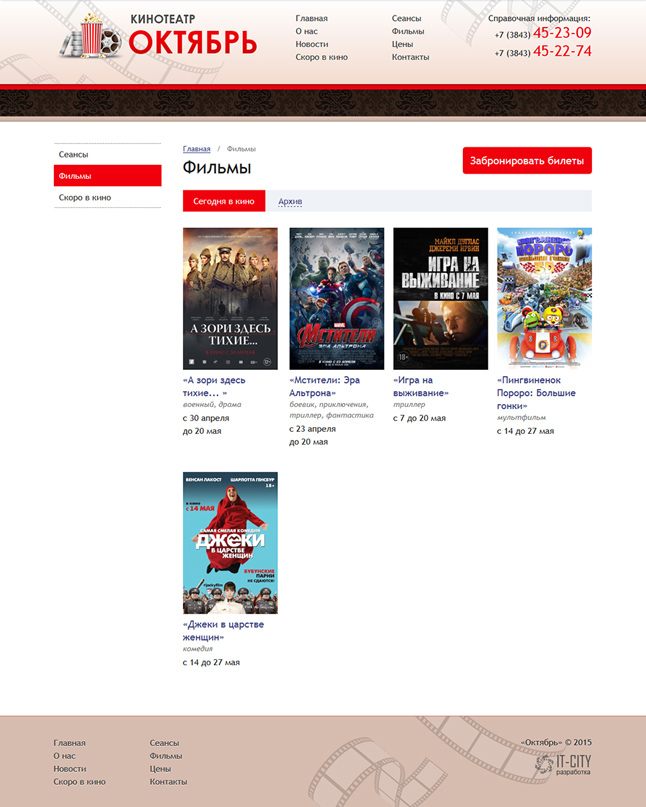Click the «А зори здесь тихие…» title link

pyautogui.click(x=214, y=387)
